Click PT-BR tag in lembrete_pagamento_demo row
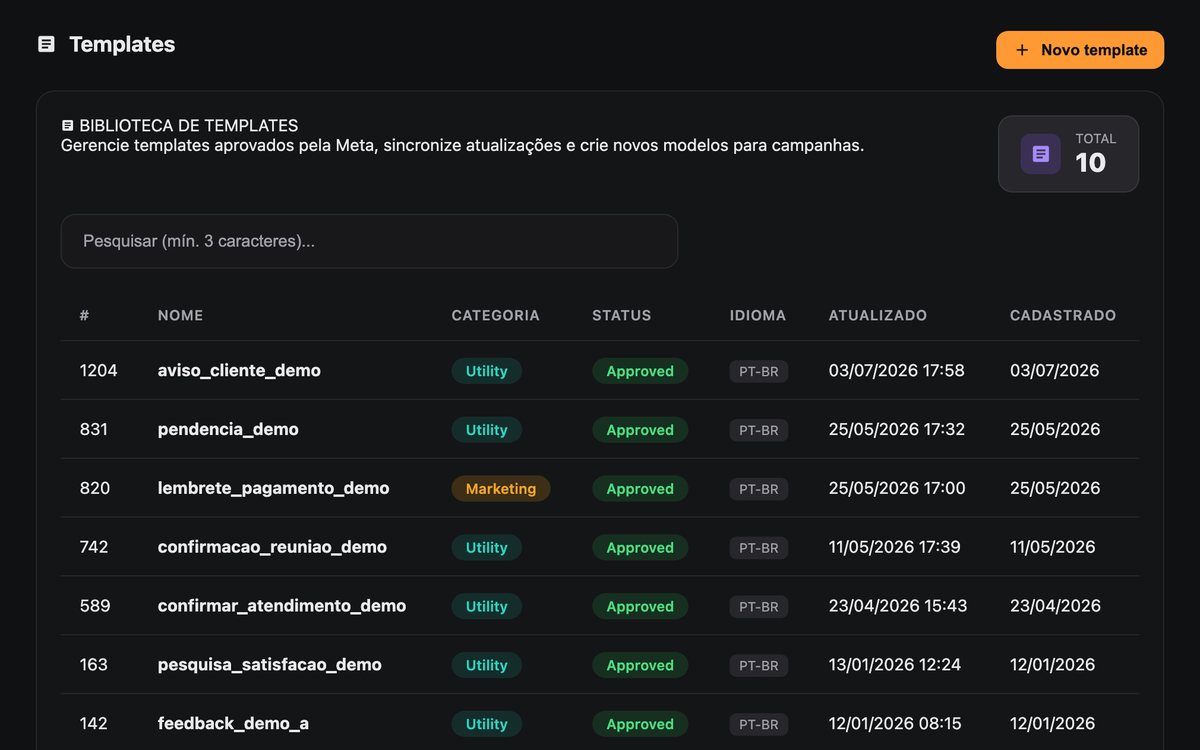 tap(759, 489)
